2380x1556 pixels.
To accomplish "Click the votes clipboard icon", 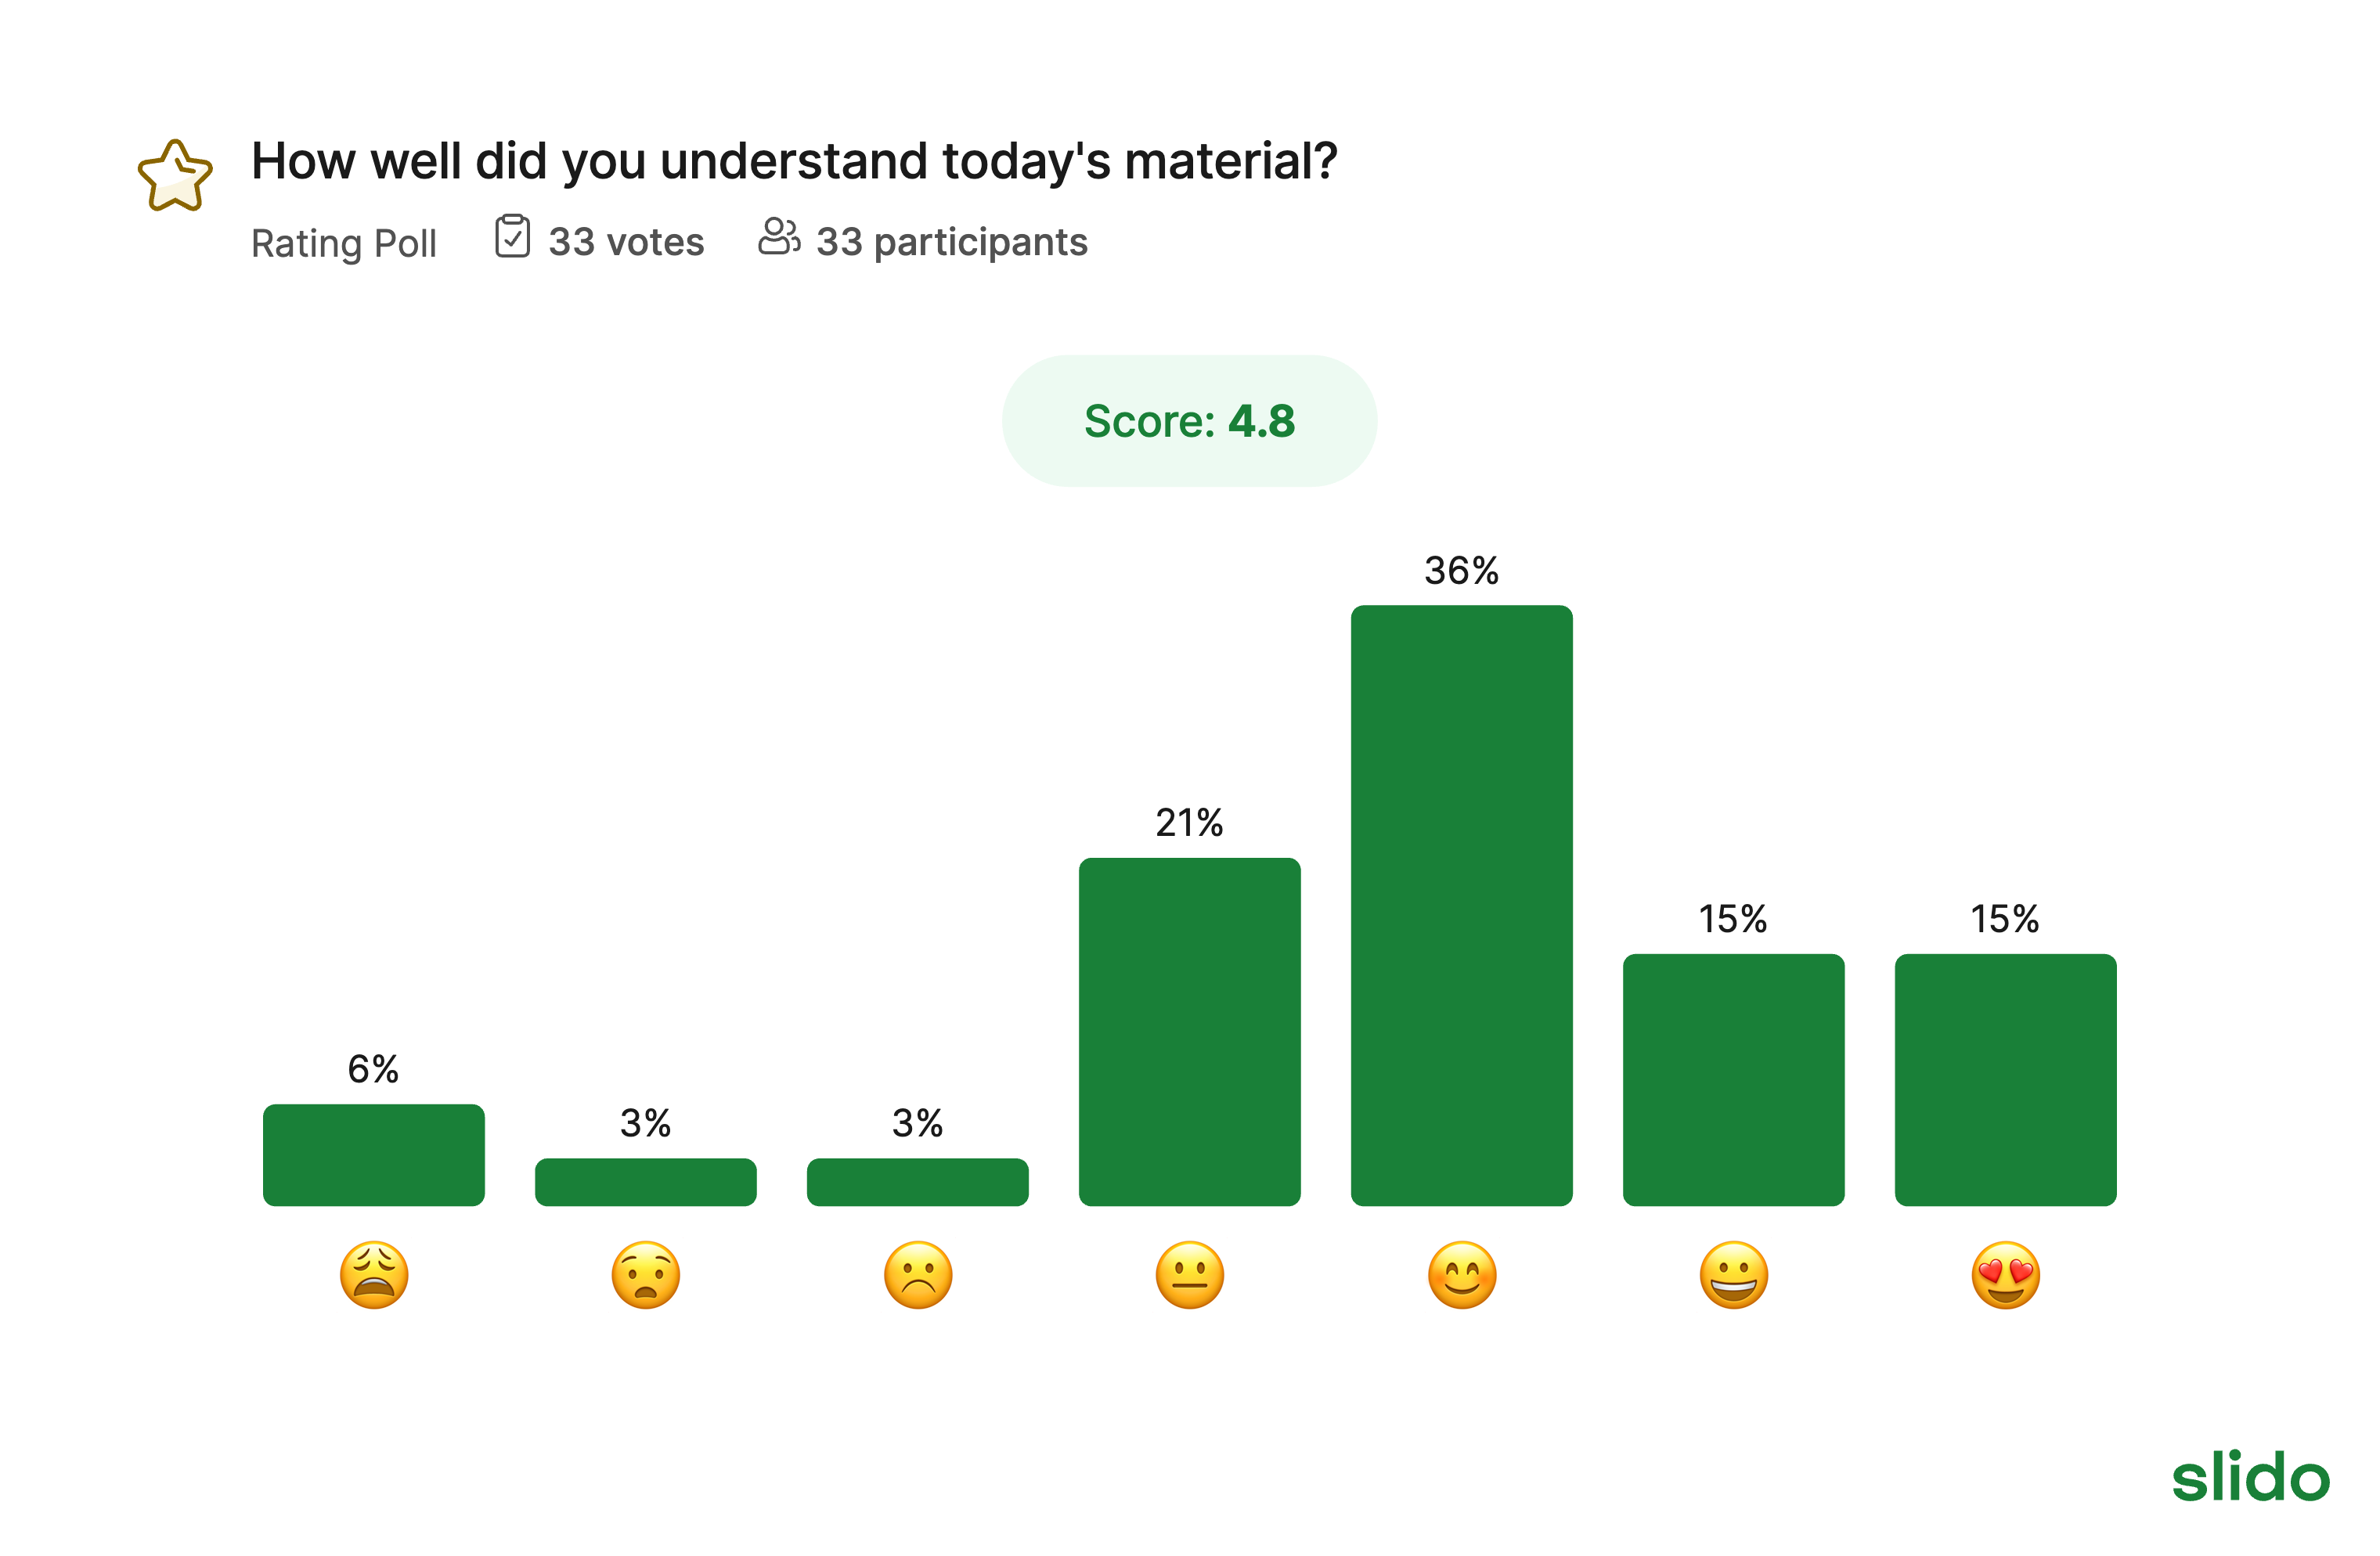I will click(512, 237).
